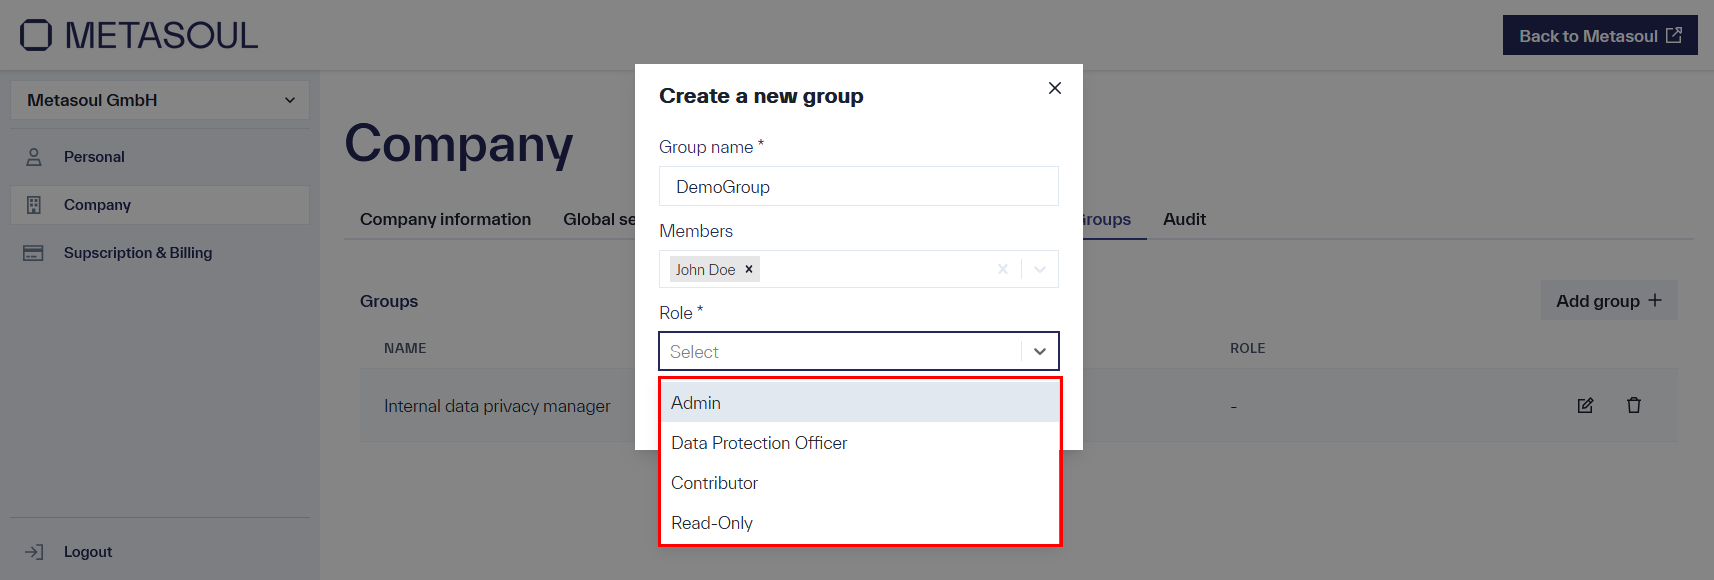The height and width of the screenshot is (580, 1714).
Task: Clear all selected members
Action: point(1003,269)
